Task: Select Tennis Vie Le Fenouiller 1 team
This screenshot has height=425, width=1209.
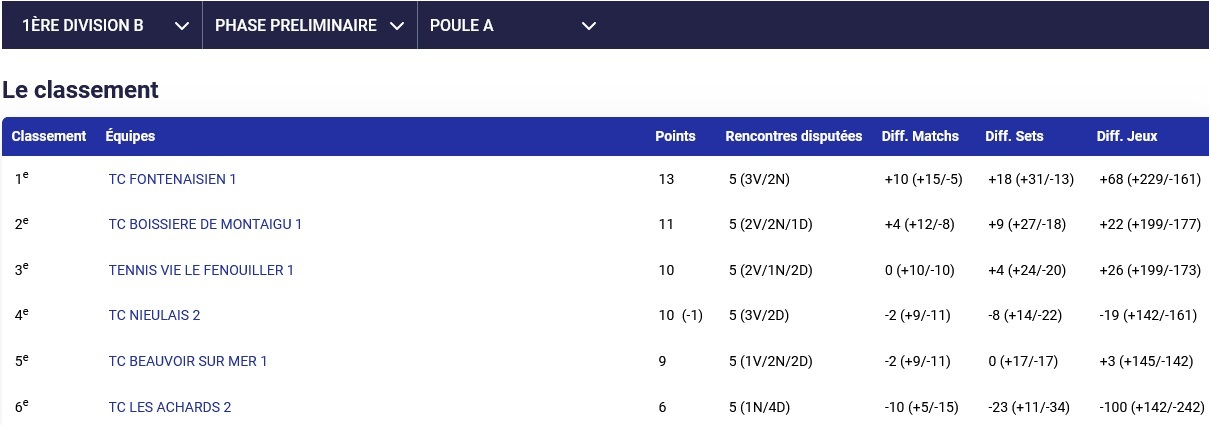Action: pyautogui.click(x=201, y=270)
